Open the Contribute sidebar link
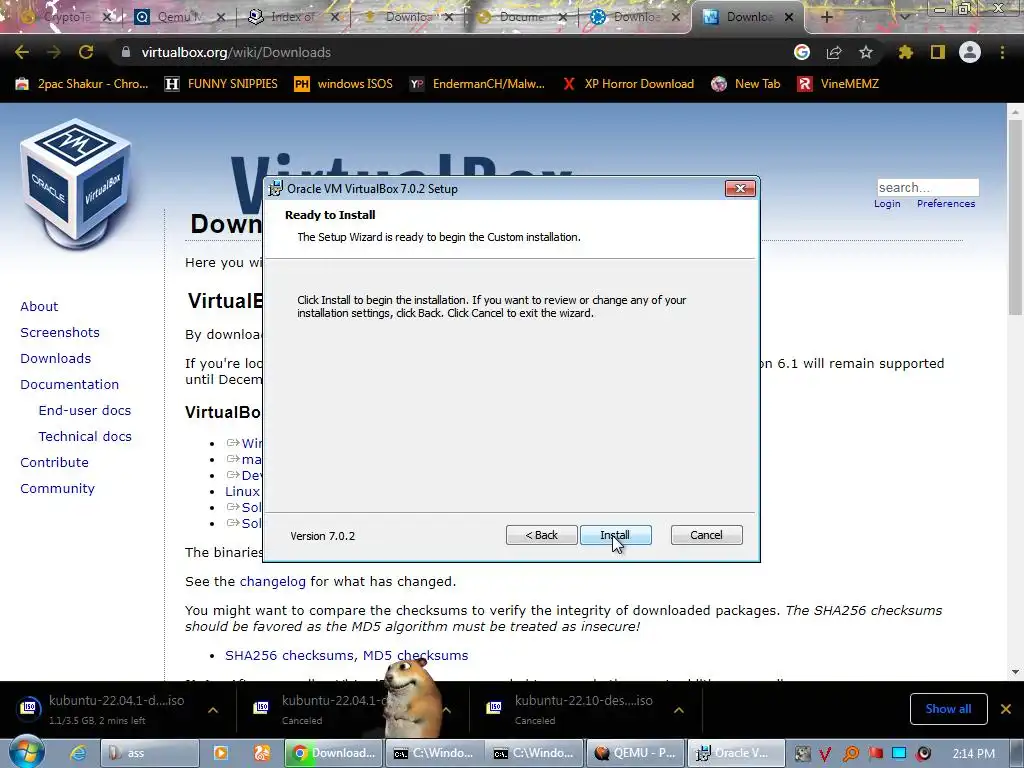Viewport: 1024px width, 768px height. [x=54, y=462]
